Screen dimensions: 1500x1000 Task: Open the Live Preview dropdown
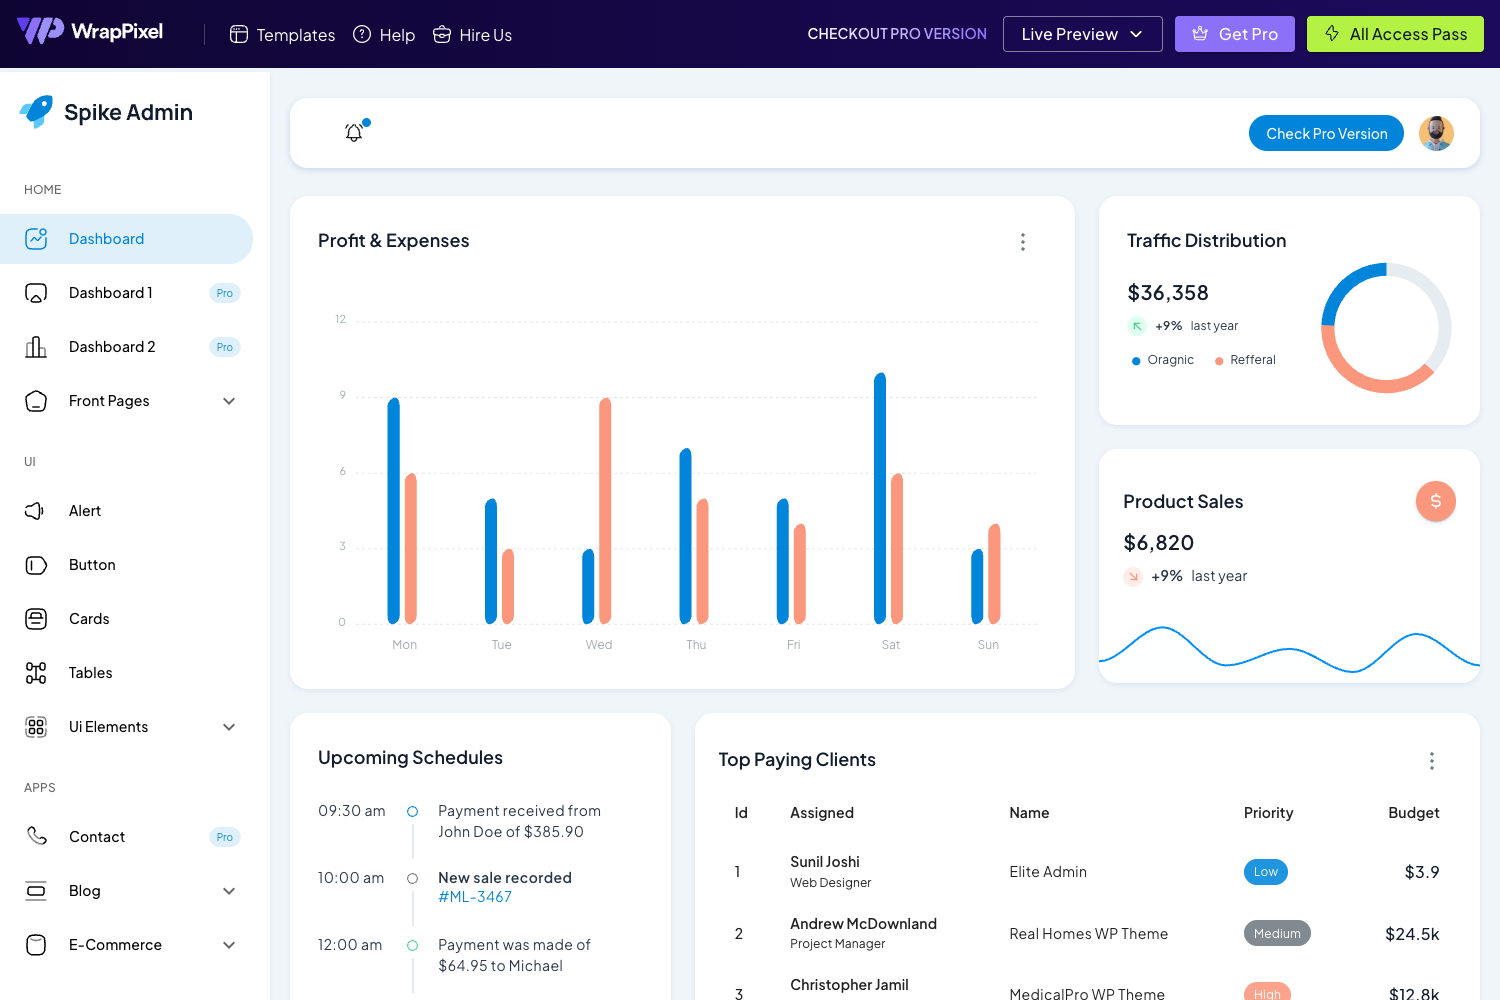(1082, 33)
